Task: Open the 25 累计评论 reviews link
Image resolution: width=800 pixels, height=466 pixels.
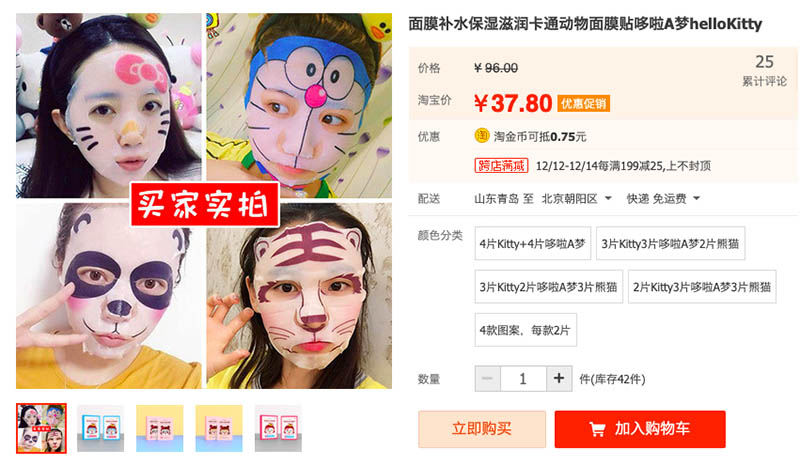Action: pyautogui.click(x=764, y=70)
